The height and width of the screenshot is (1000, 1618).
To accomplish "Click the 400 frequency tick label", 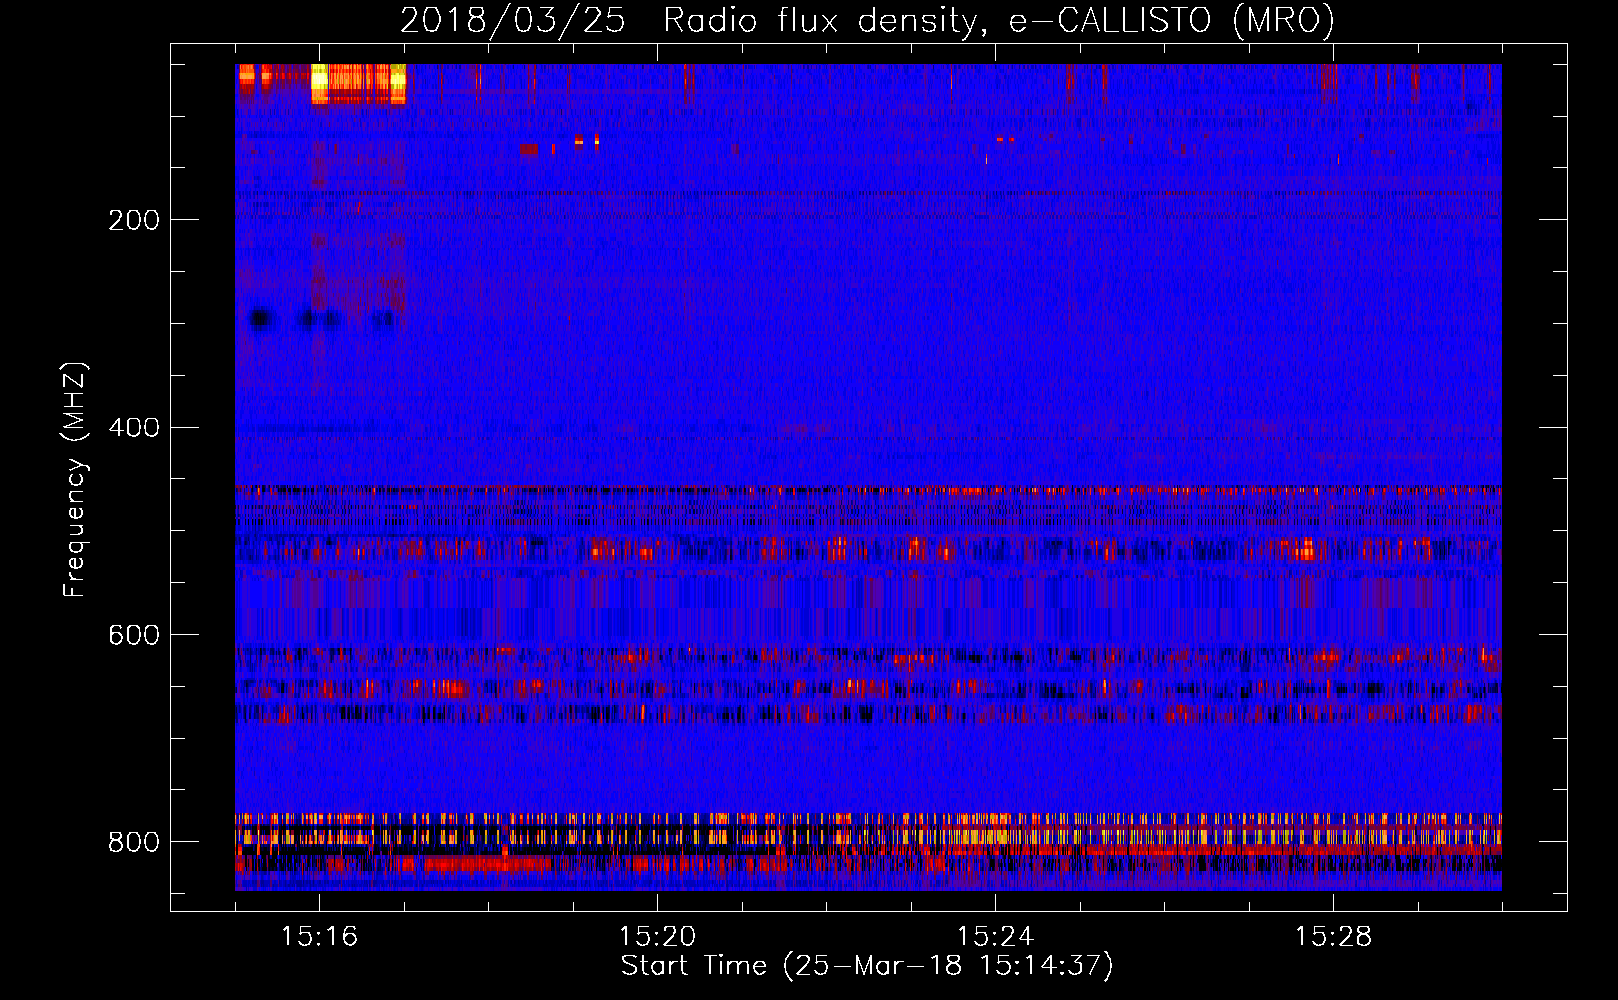I will [134, 428].
